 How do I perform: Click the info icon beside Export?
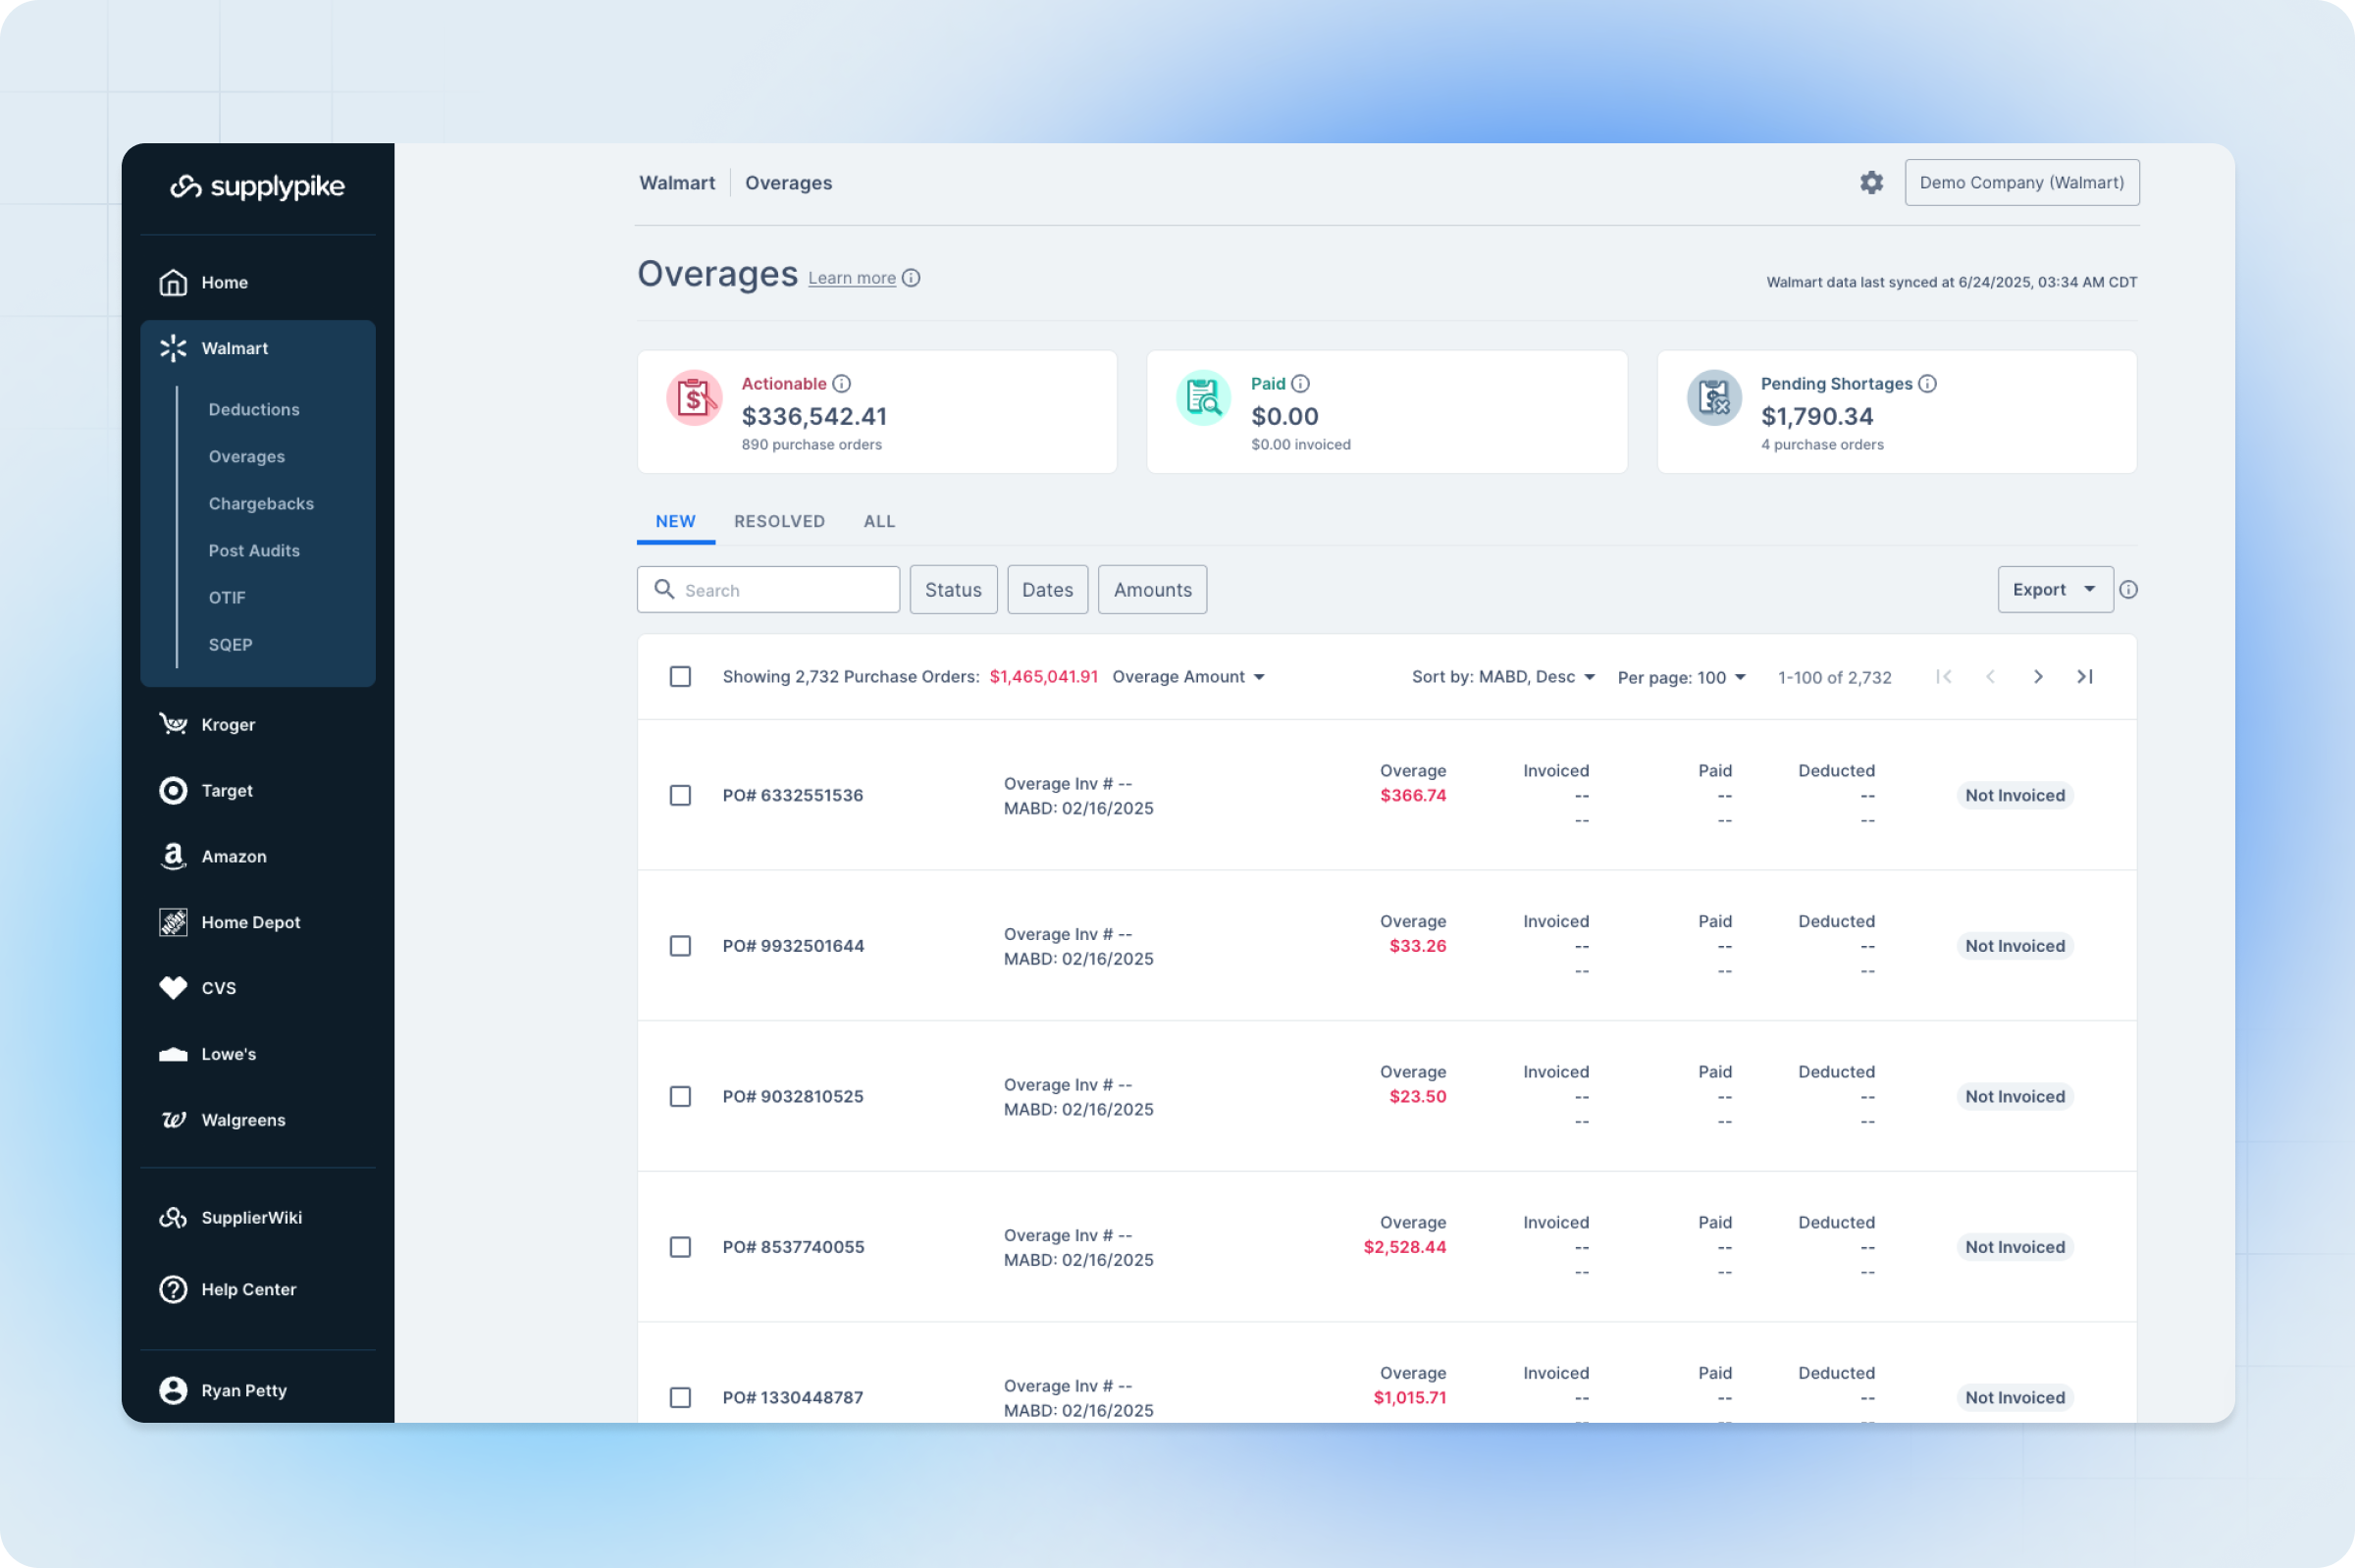pos(2128,590)
